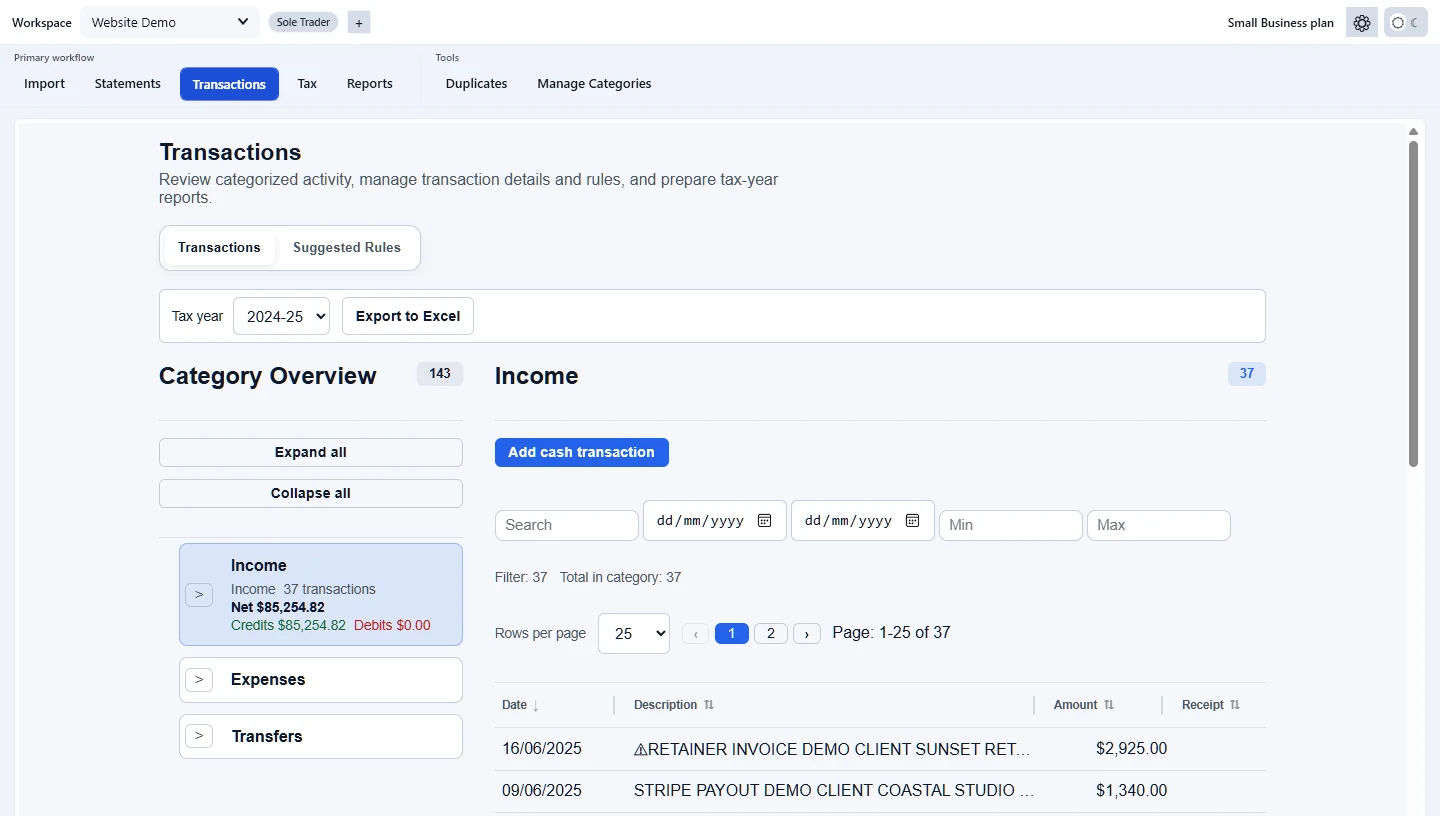This screenshot has height=816, width=1440.
Task: Click the $1,340.00 amount cell
Action: [x=1131, y=790]
